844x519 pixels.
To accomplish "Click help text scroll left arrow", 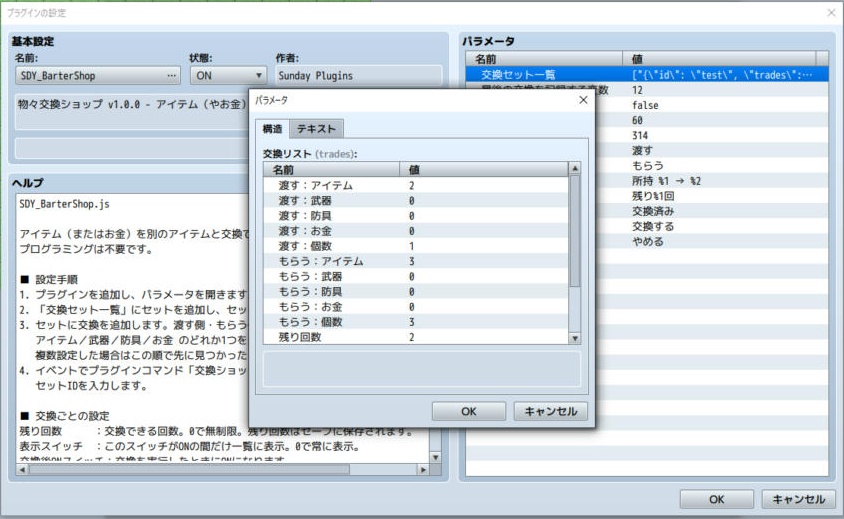I will (22, 469).
